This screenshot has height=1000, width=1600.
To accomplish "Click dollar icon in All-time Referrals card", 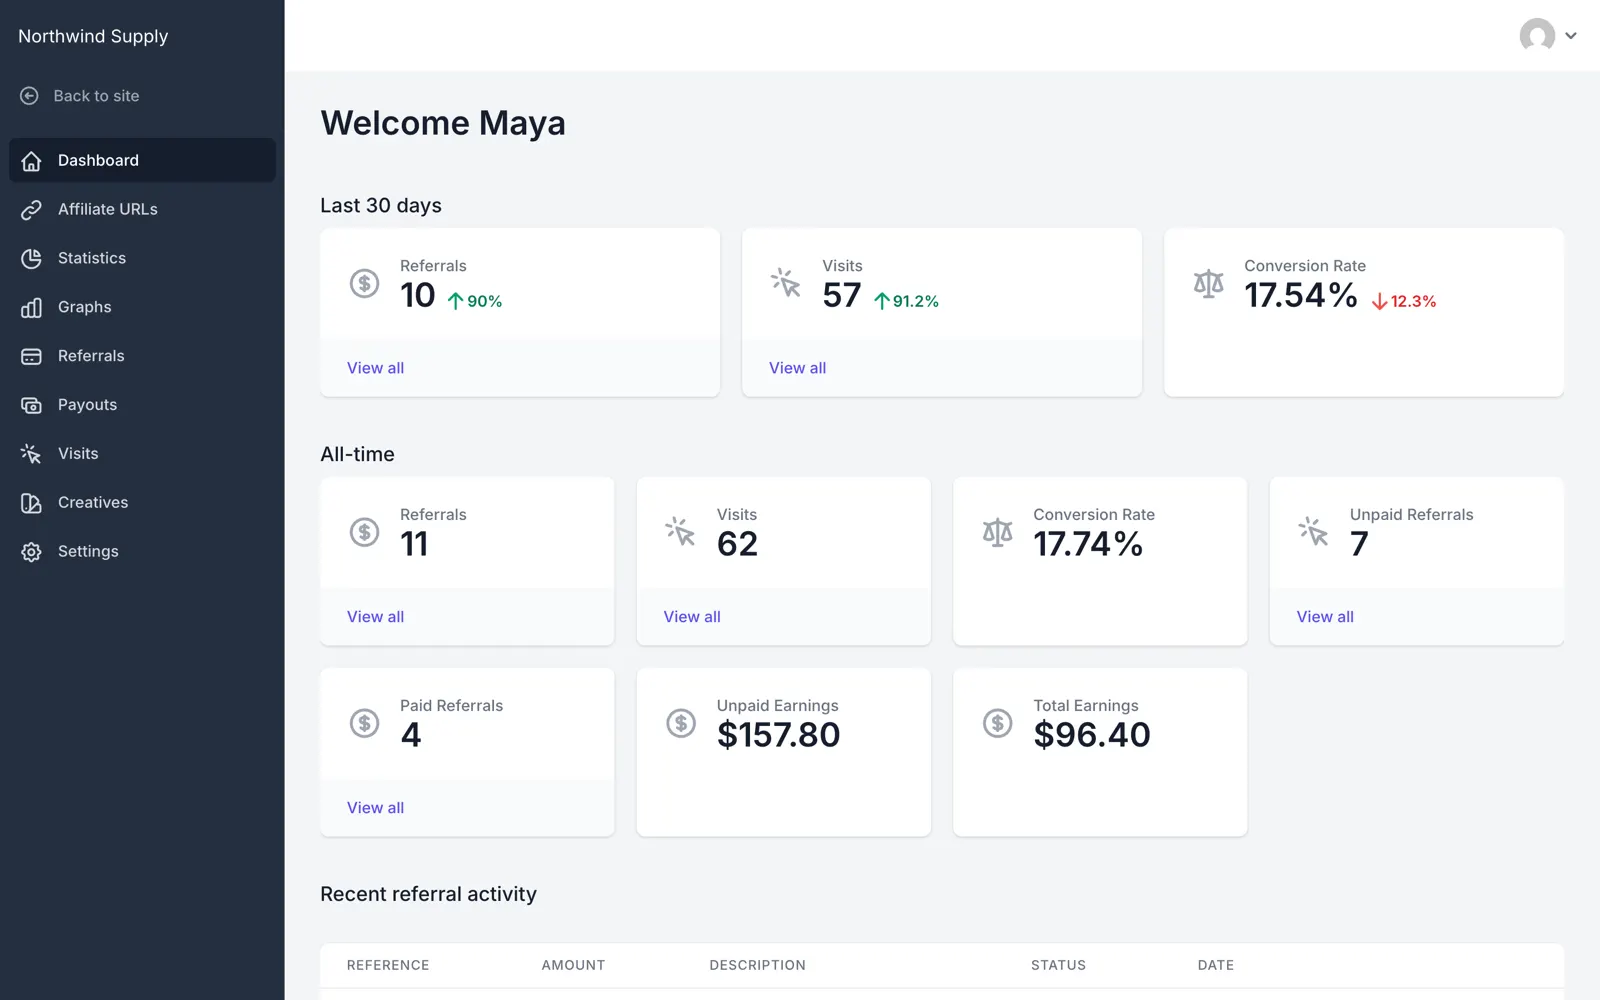I will (x=364, y=532).
